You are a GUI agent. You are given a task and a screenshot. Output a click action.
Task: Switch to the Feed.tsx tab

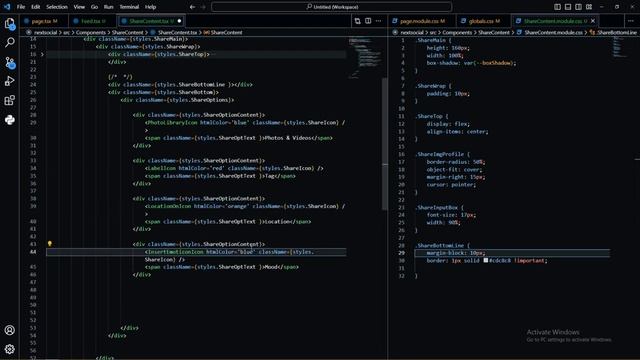click(x=93, y=21)
